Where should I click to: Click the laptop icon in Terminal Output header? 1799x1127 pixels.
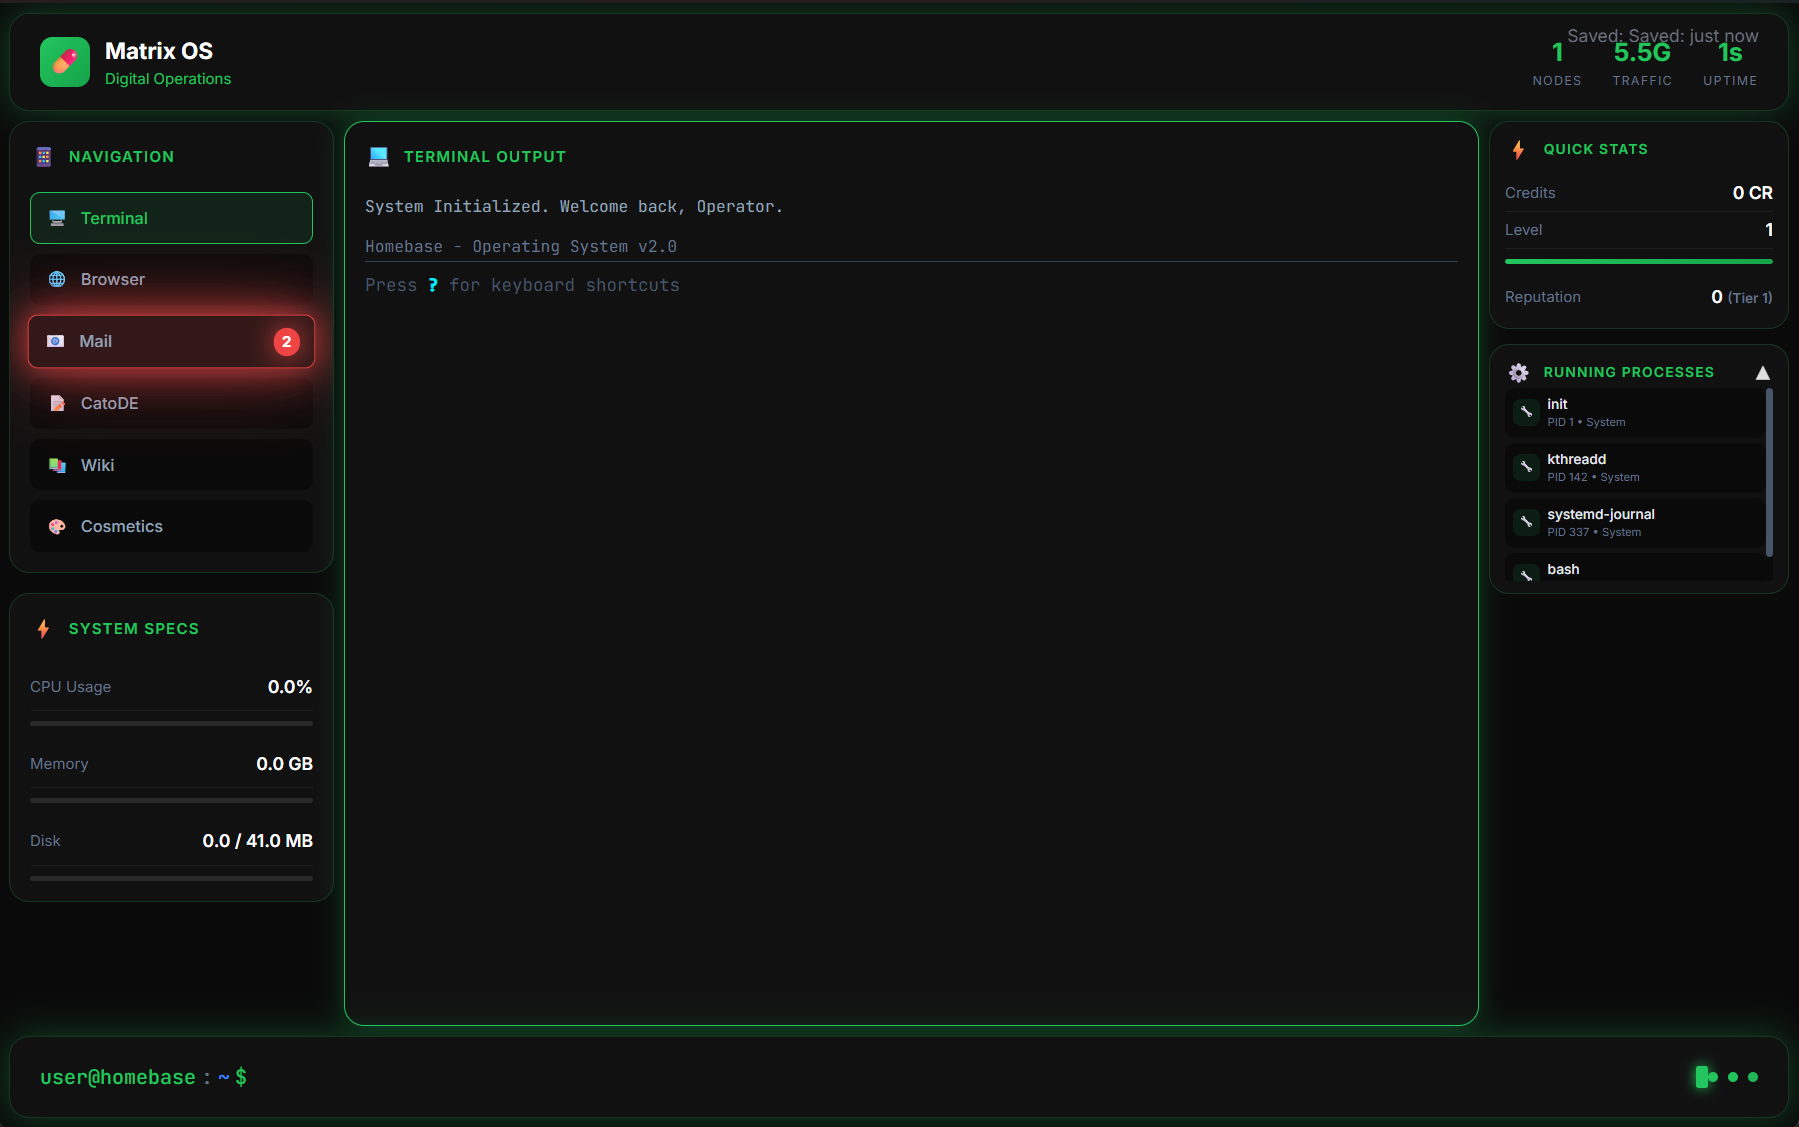[x=378, y=156]
